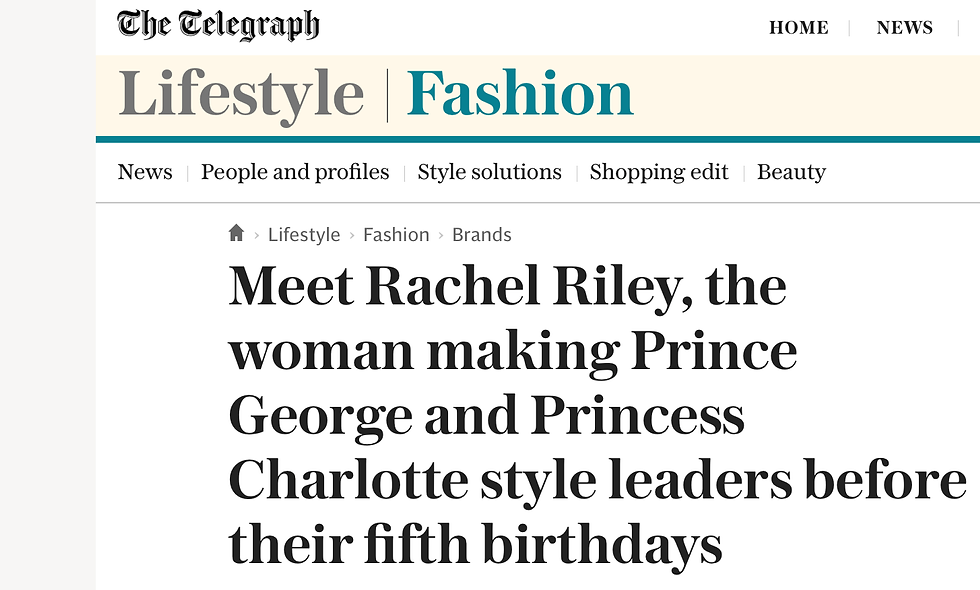Viewport: 980px width, 590px height.
Task: Click the divider line between Lifestyle and Fashion
Action: click(387, 97)
